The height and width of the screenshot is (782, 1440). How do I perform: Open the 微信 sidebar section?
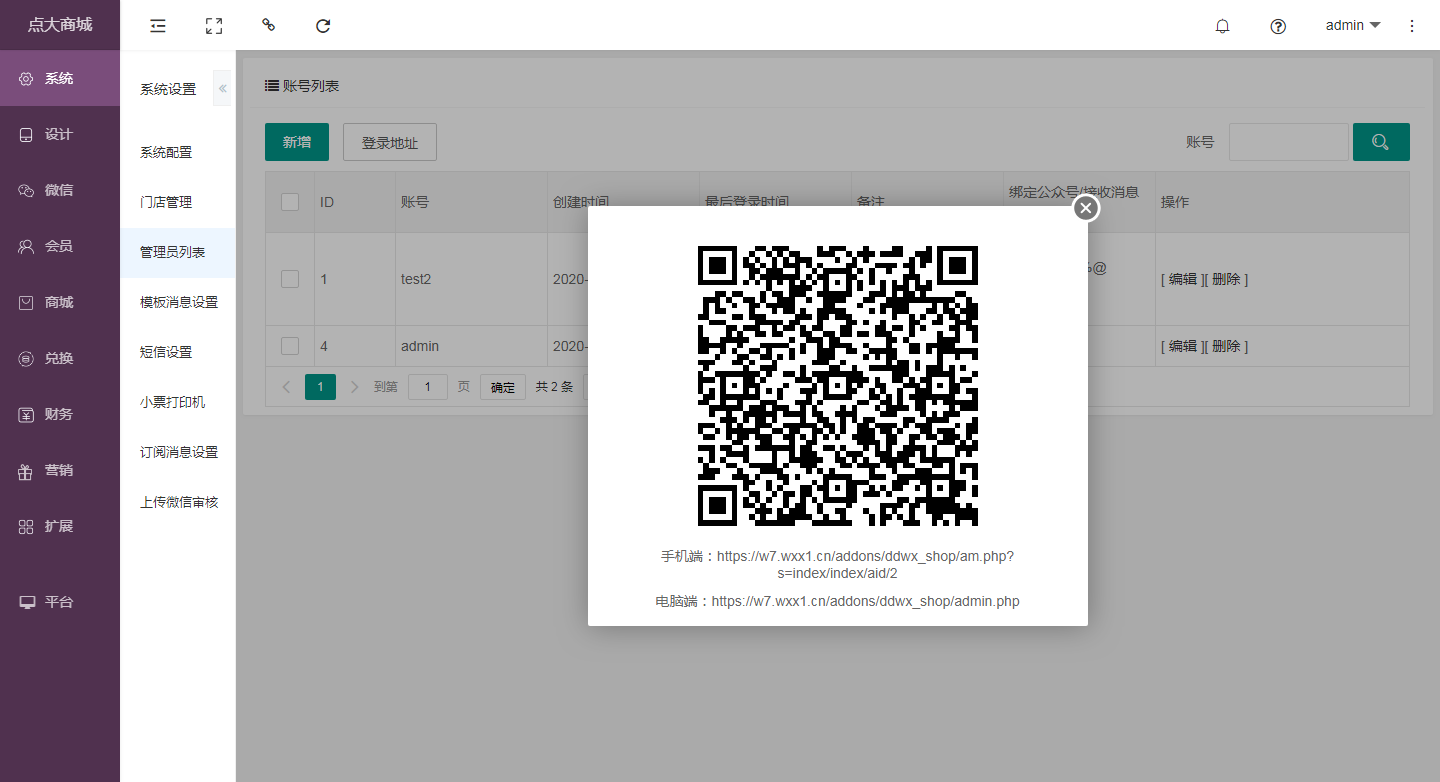coord(60,190)
